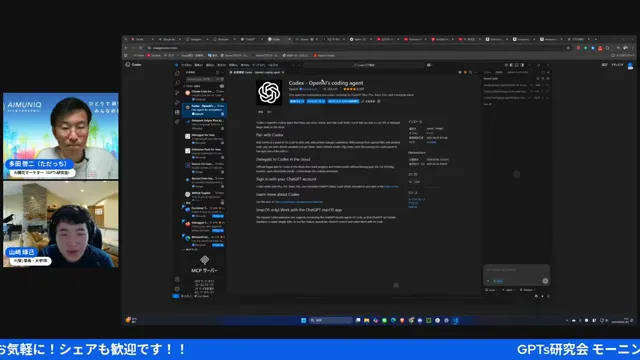Screen dimensions: 640x360
Task: Toggle primary side bar layout icon
Action: (511, 65)
